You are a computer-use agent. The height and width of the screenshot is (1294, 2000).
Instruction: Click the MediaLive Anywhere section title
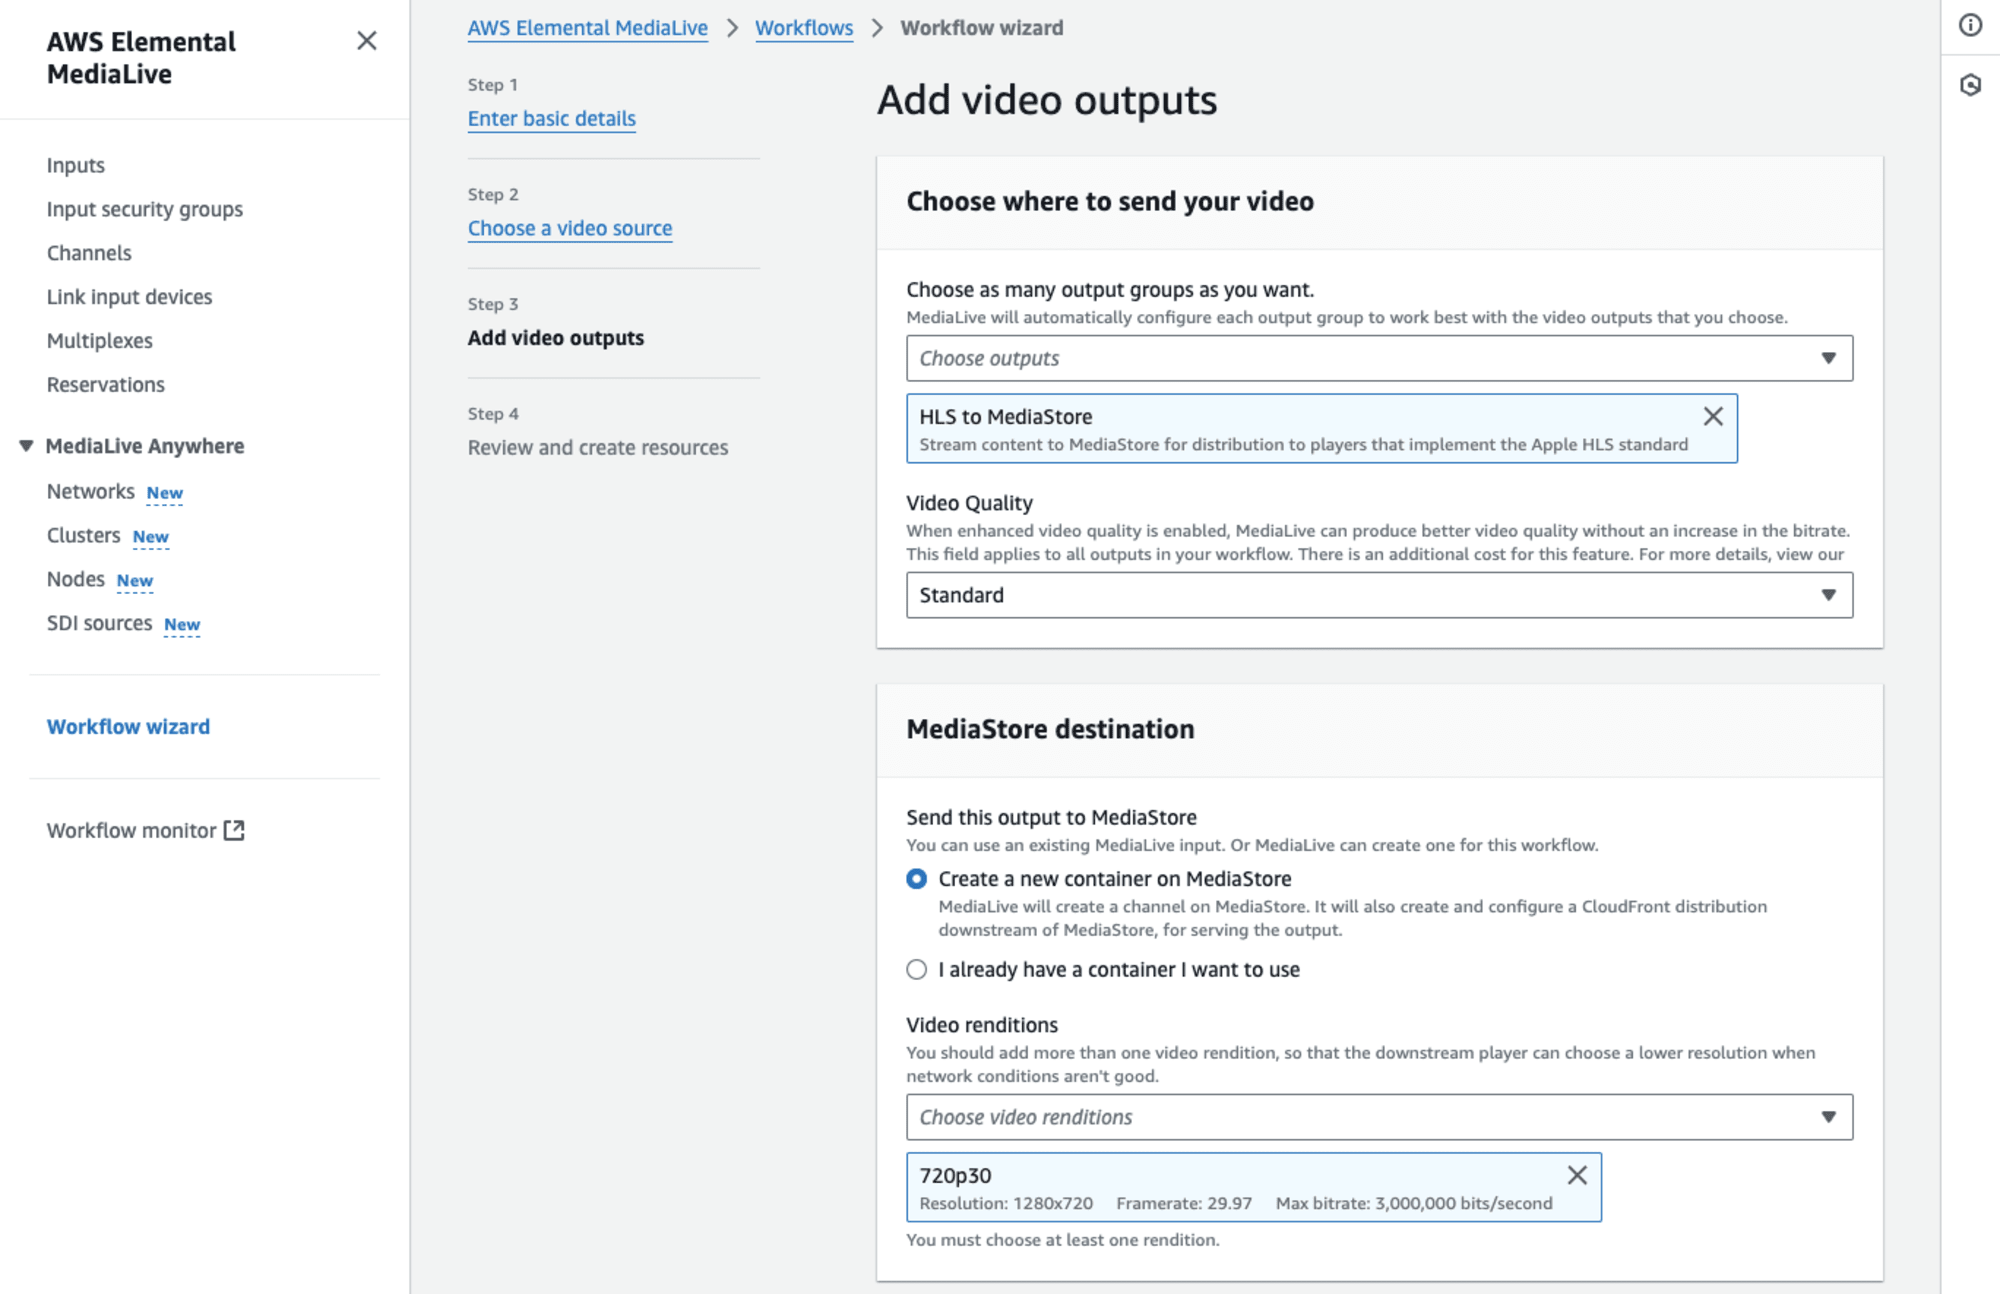(145, 446)
